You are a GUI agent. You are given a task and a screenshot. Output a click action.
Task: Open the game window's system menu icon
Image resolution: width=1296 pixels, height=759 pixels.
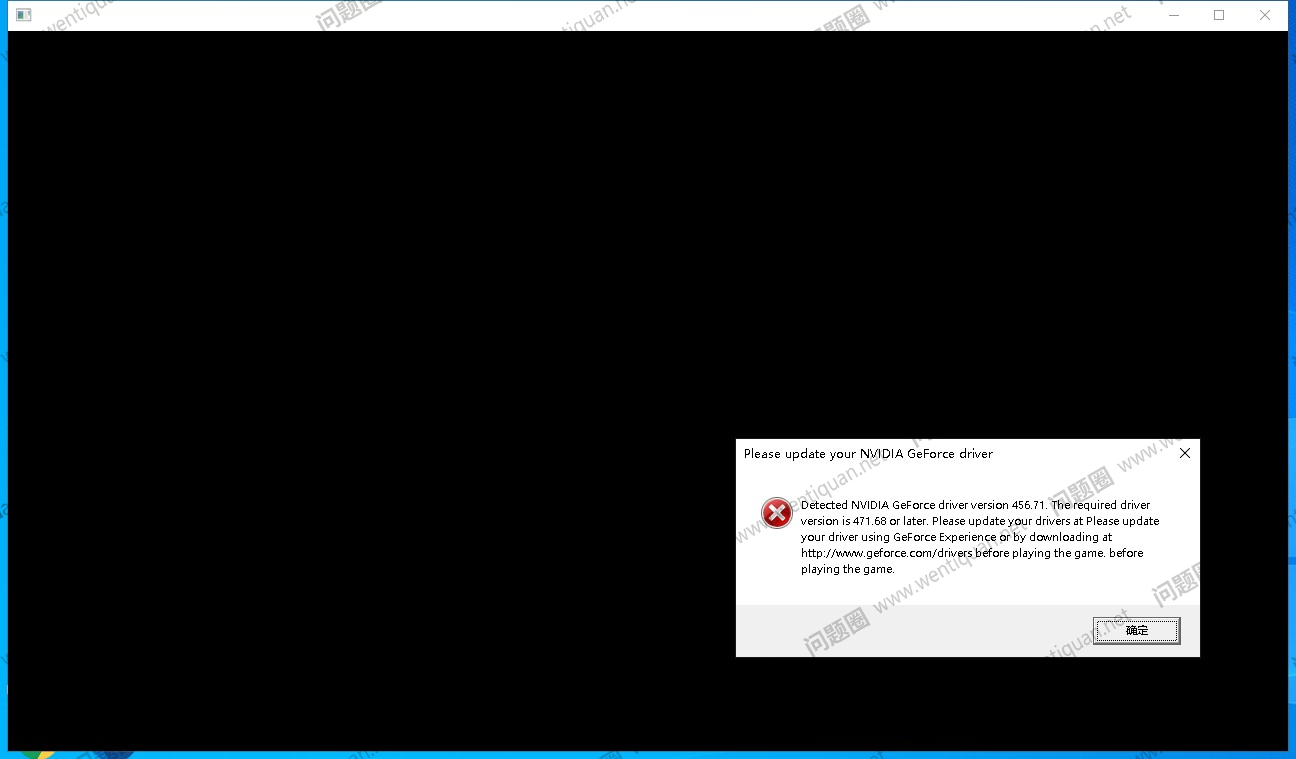pos(24,15)
